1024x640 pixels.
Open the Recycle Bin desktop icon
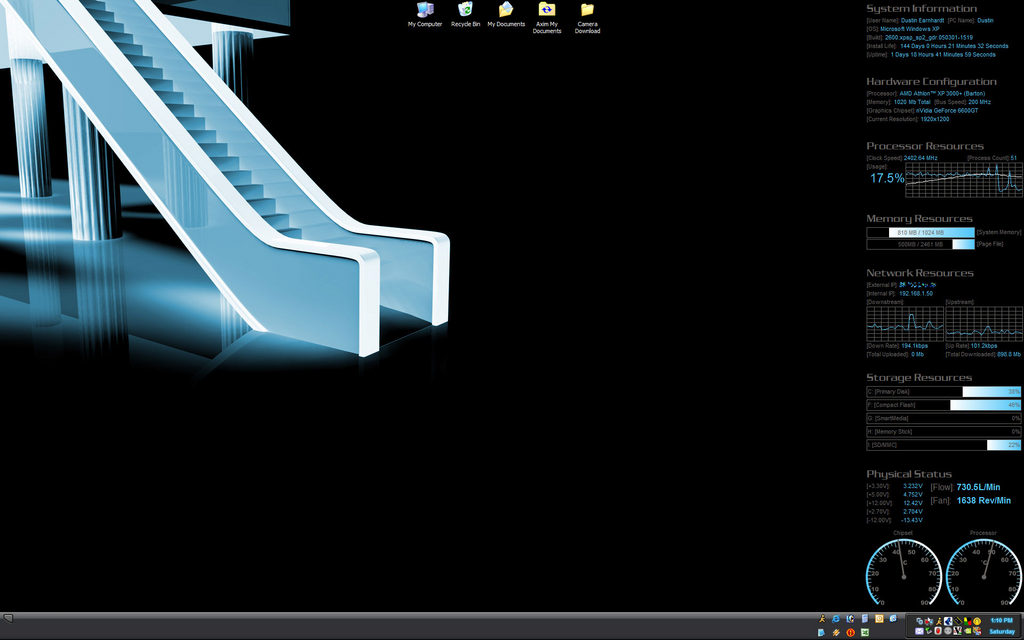(x=465, y=14)
